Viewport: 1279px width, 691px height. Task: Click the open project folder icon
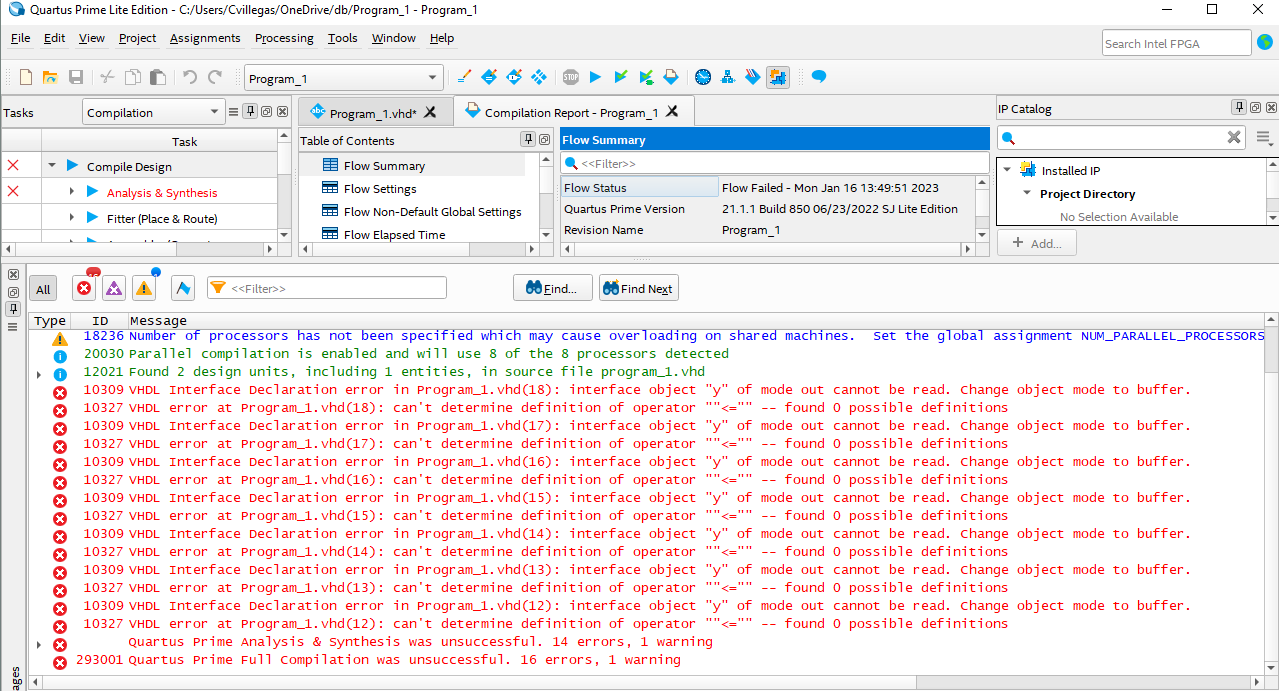click(x=49, y=77)
